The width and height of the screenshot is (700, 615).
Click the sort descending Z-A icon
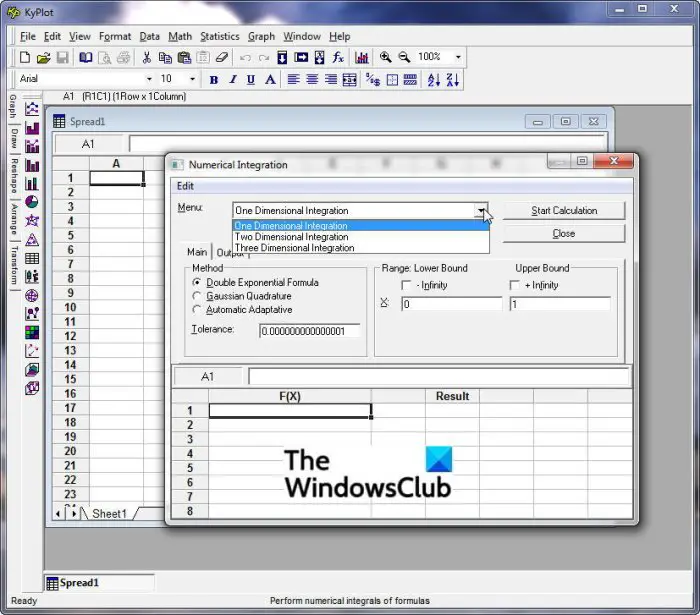(x=453, y=80)
